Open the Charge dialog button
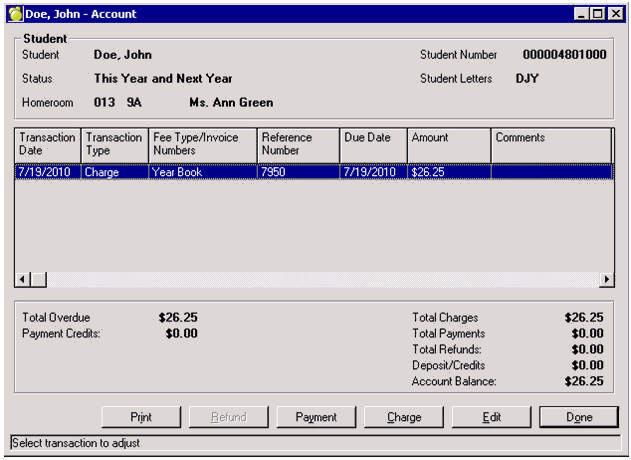Image resolution: width=631 pixels, height=460 pixels. (404, 417)
